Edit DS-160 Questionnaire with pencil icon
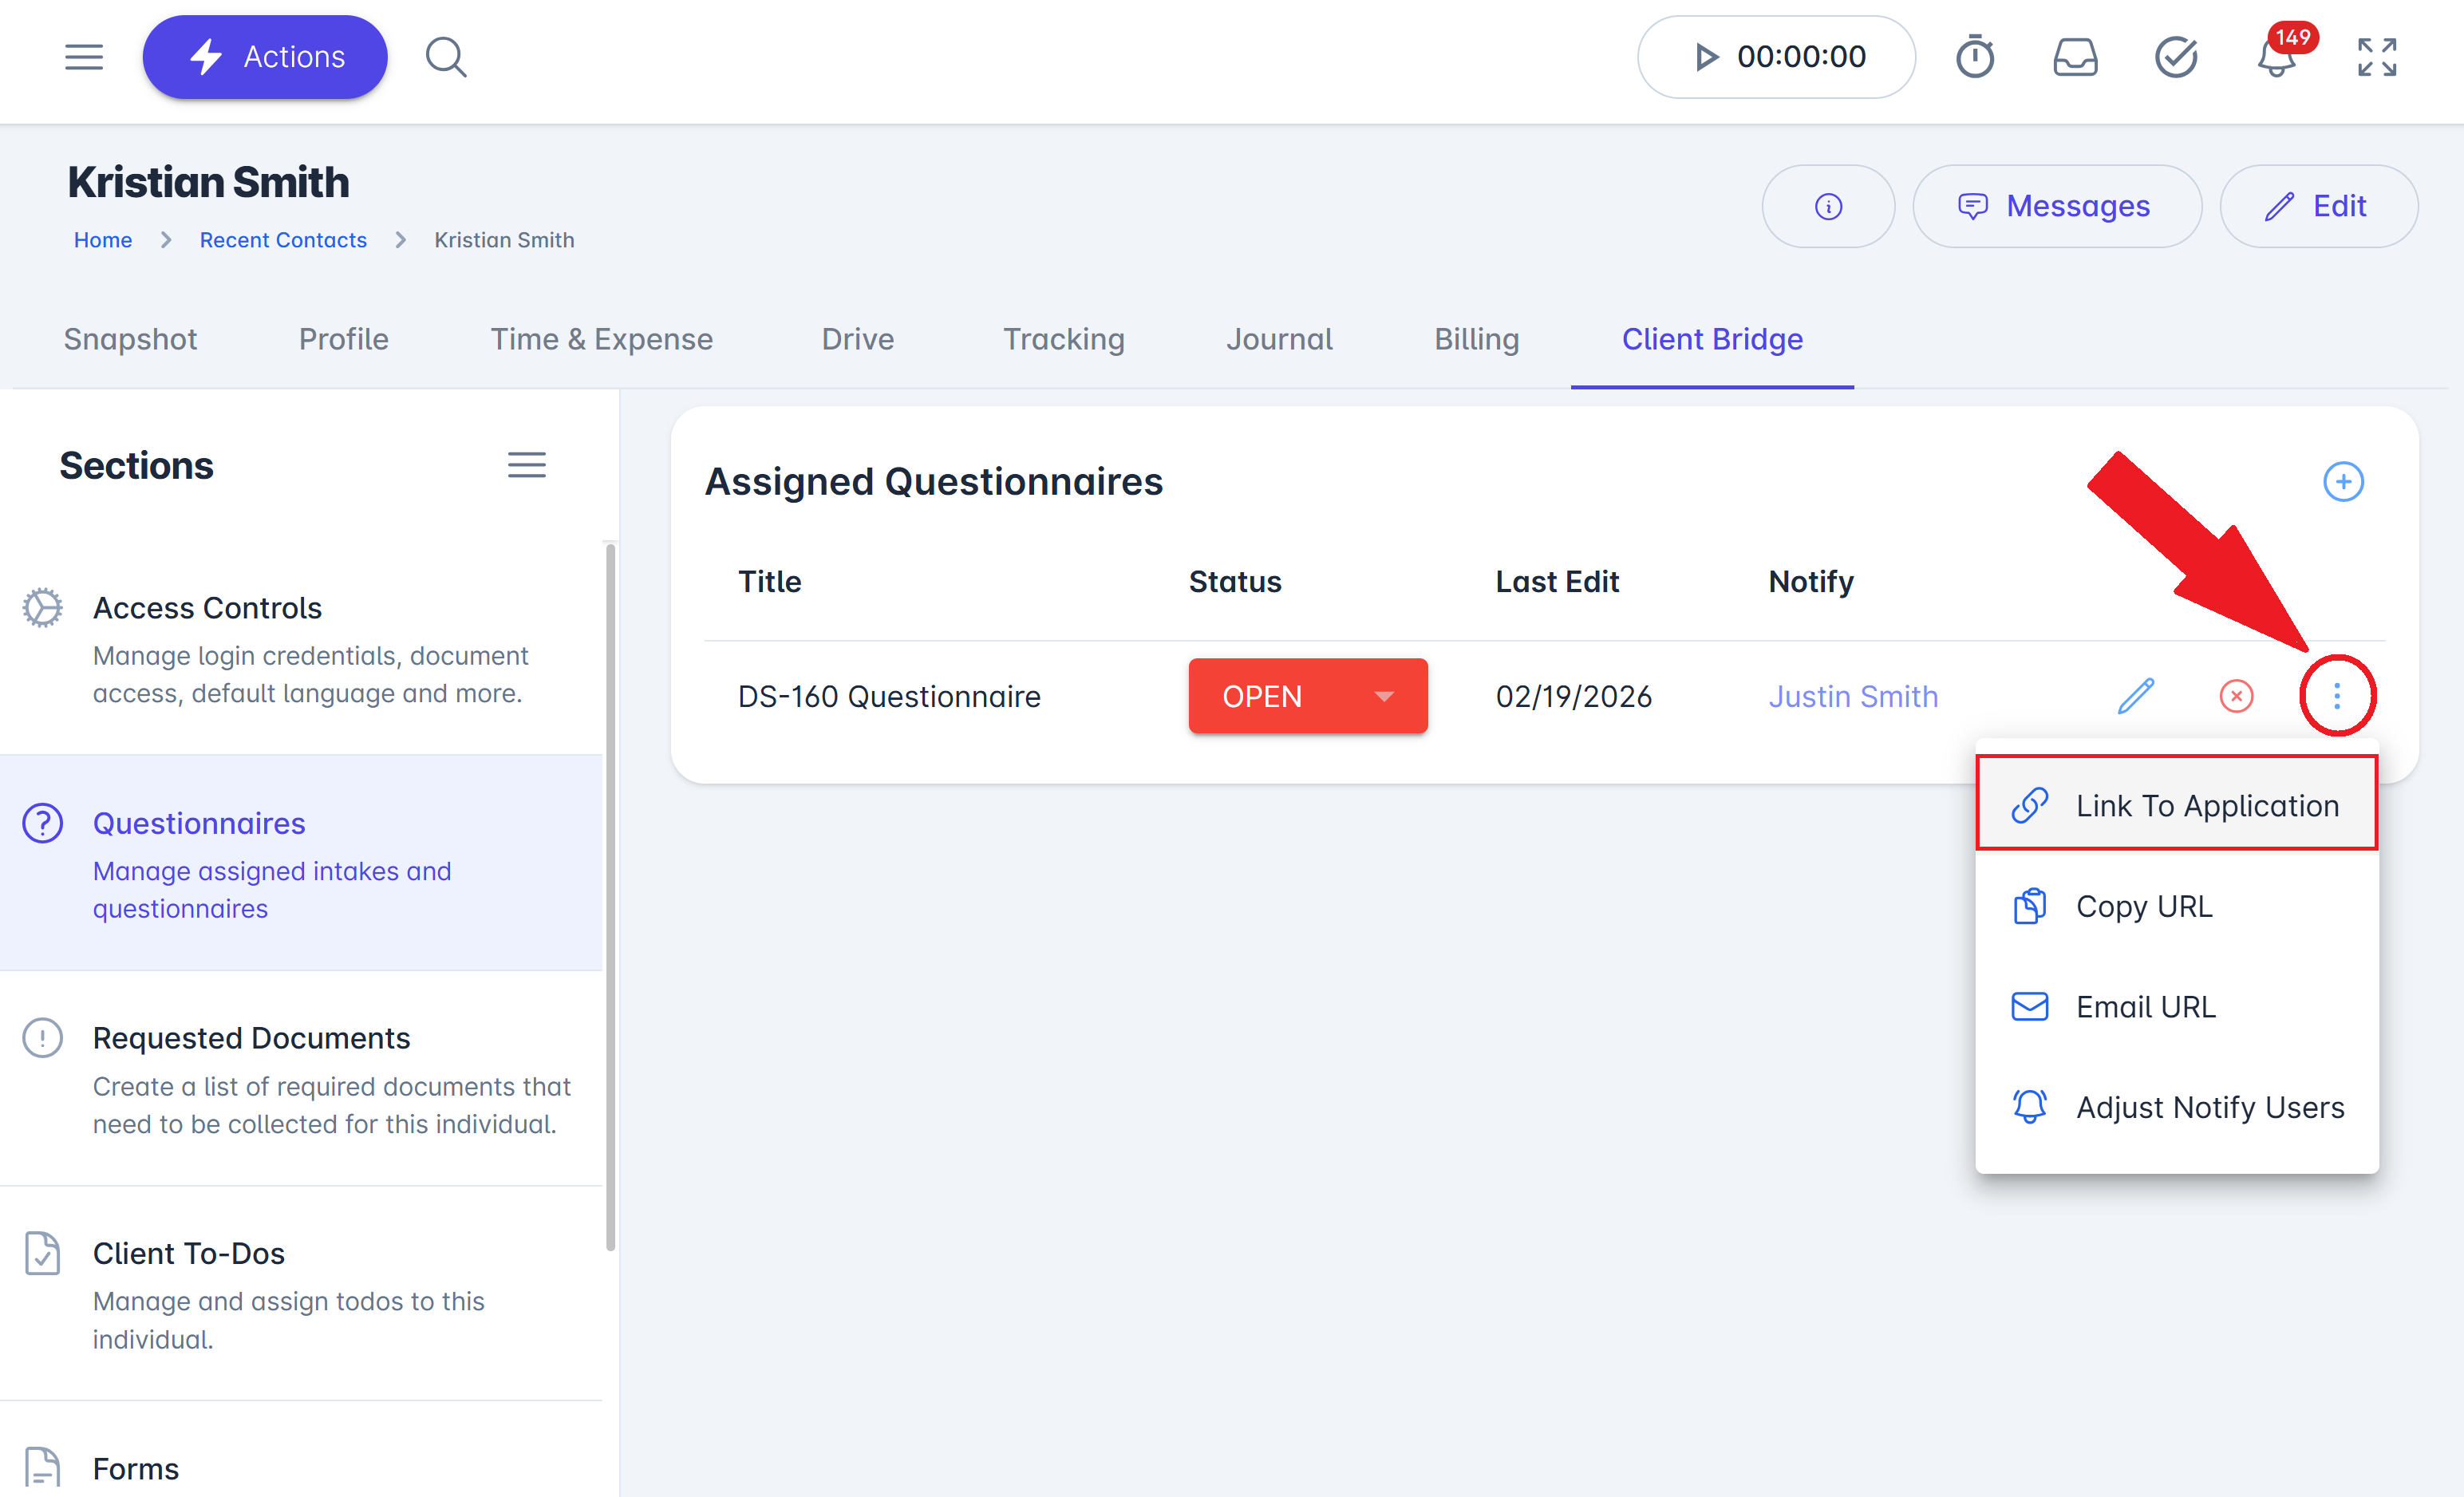 [2135, 696]
